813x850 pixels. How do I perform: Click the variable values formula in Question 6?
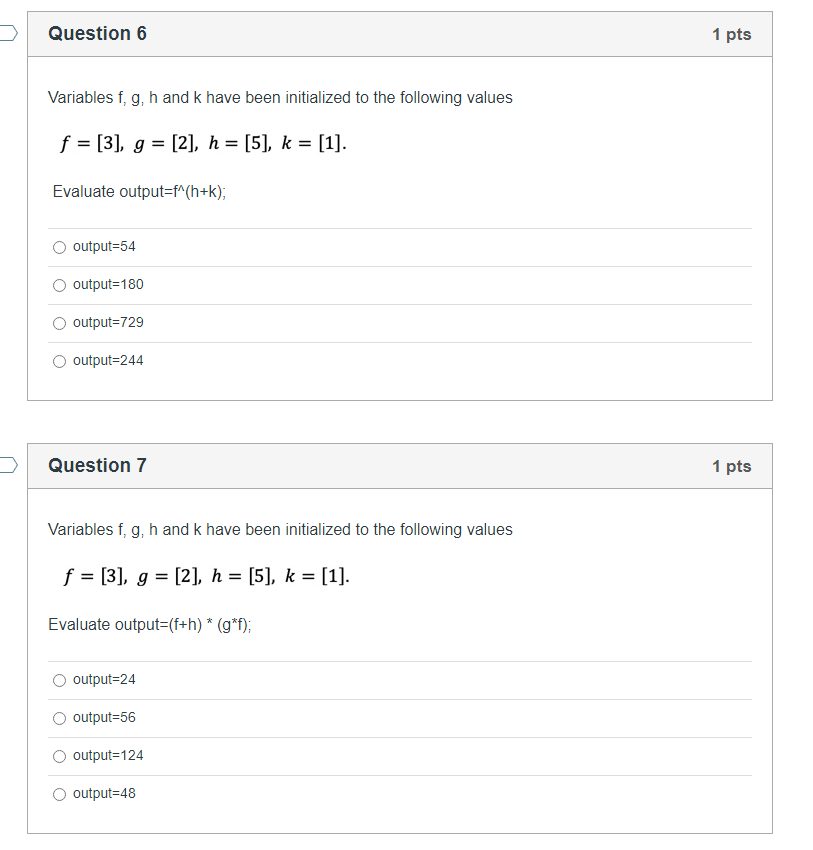pyautogui.click(x=203, y=143)
